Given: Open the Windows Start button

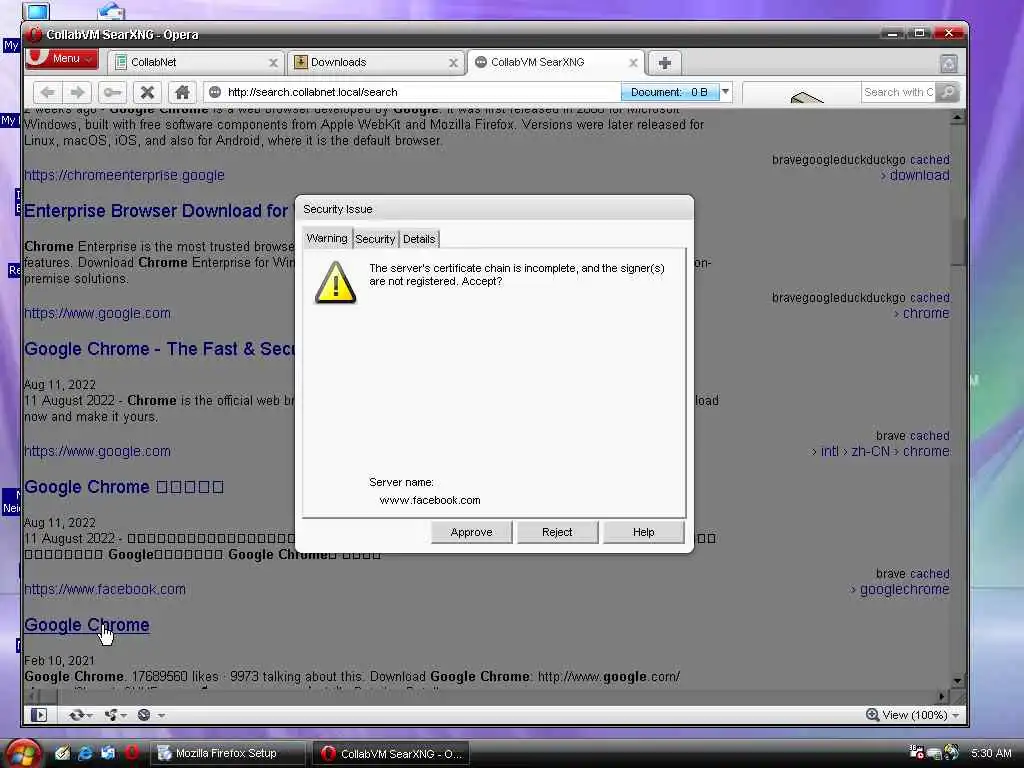Looking at the screenshot, I should point(22,754).
